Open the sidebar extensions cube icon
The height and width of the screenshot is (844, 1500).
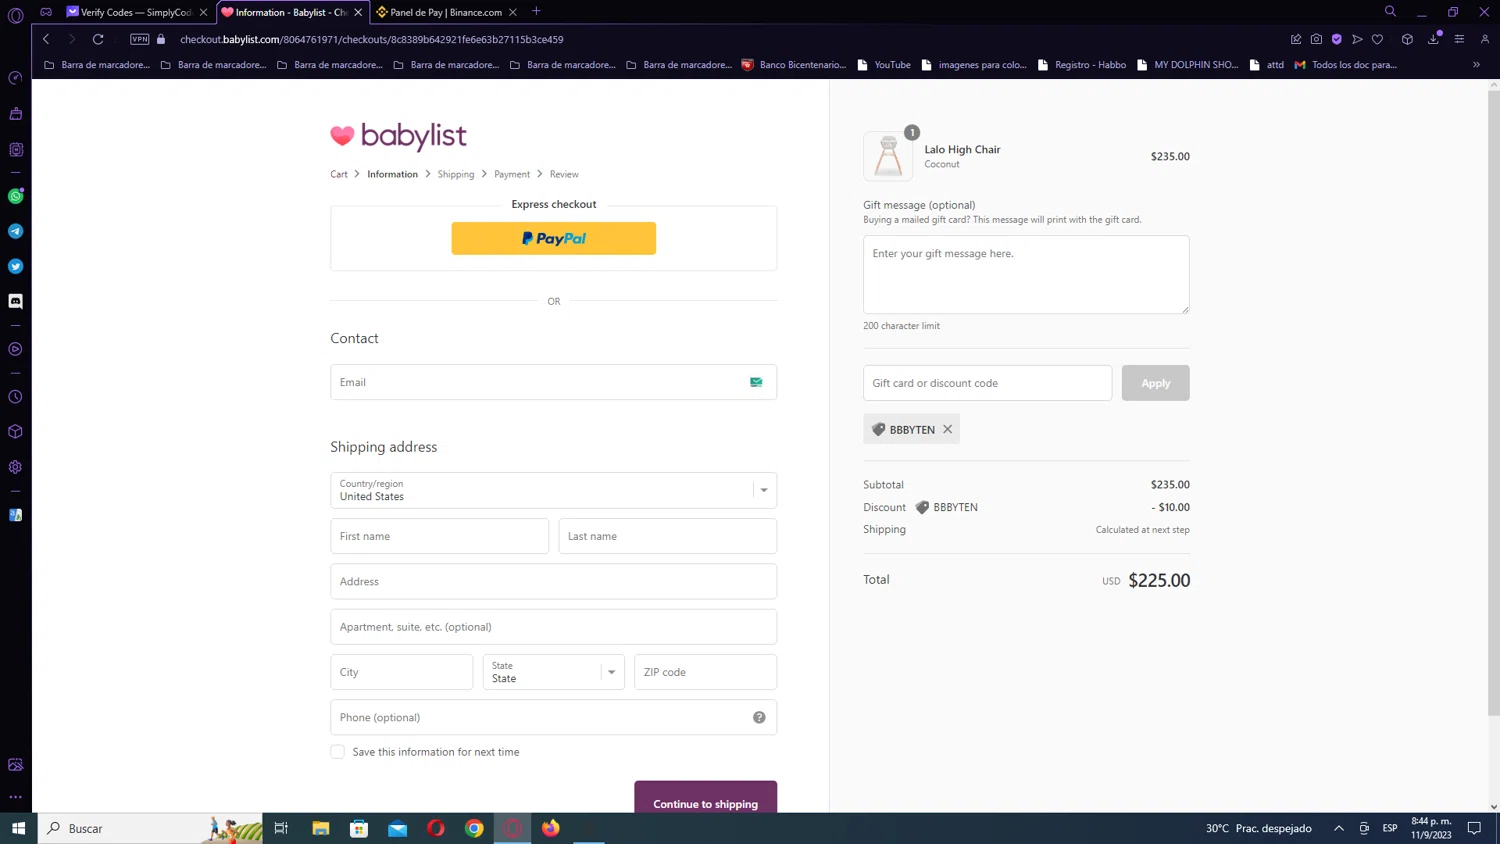click(x=16, y=432)
